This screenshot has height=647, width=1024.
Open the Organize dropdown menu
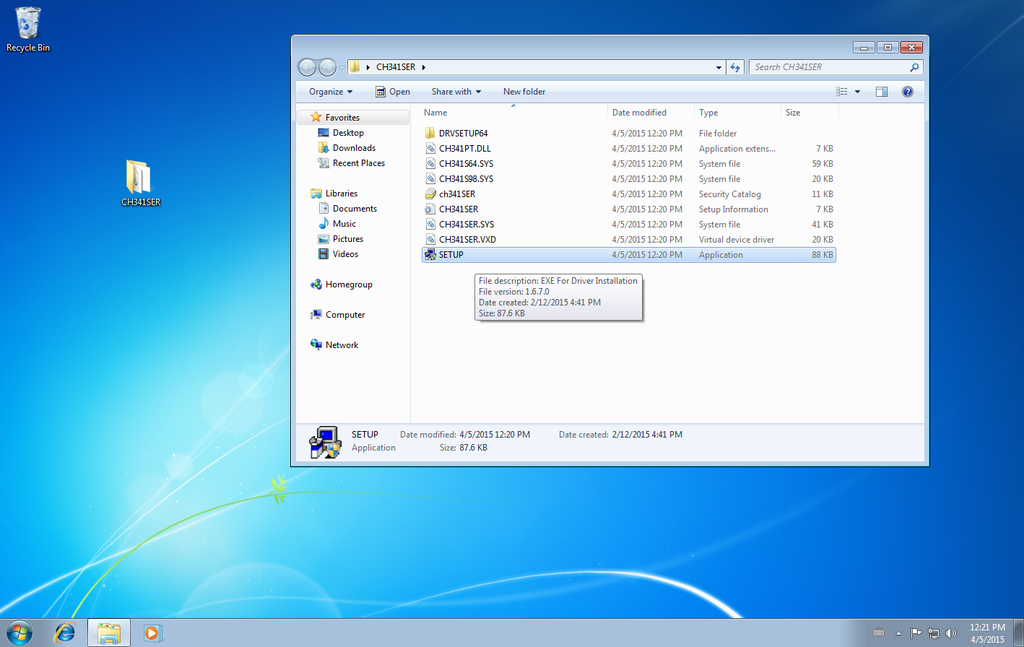pos(330,91)
